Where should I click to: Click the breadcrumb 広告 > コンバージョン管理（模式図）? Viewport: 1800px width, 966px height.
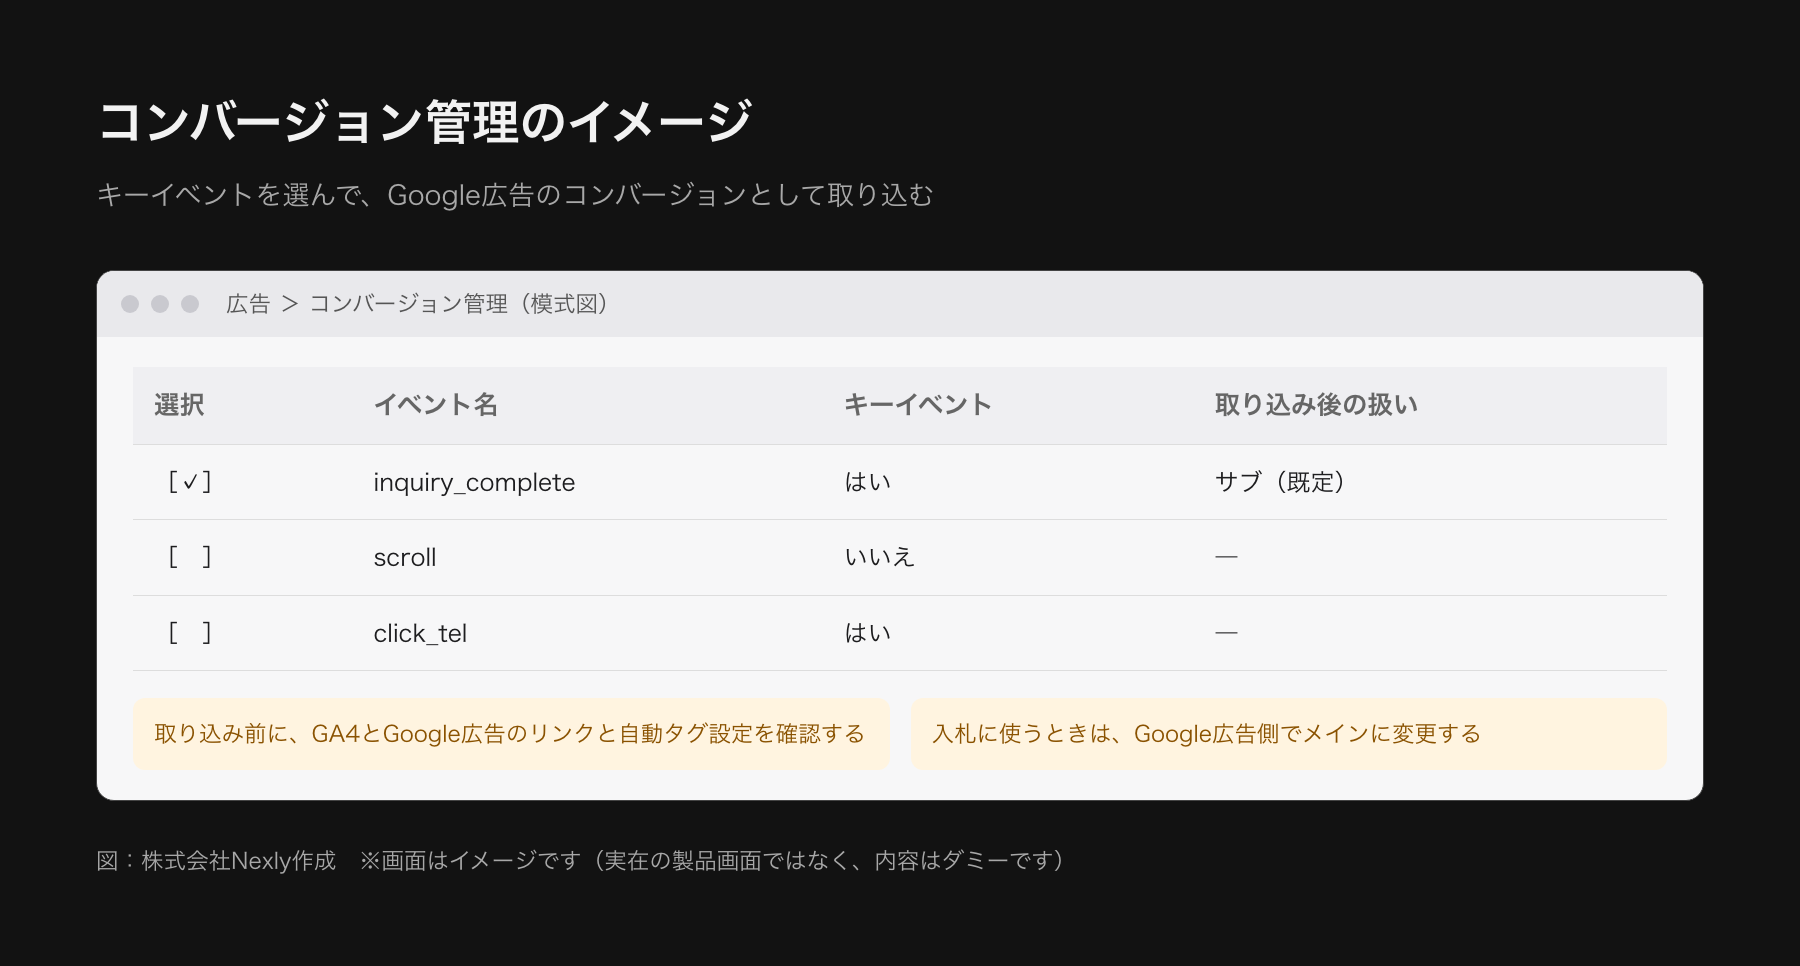(417, 304)
